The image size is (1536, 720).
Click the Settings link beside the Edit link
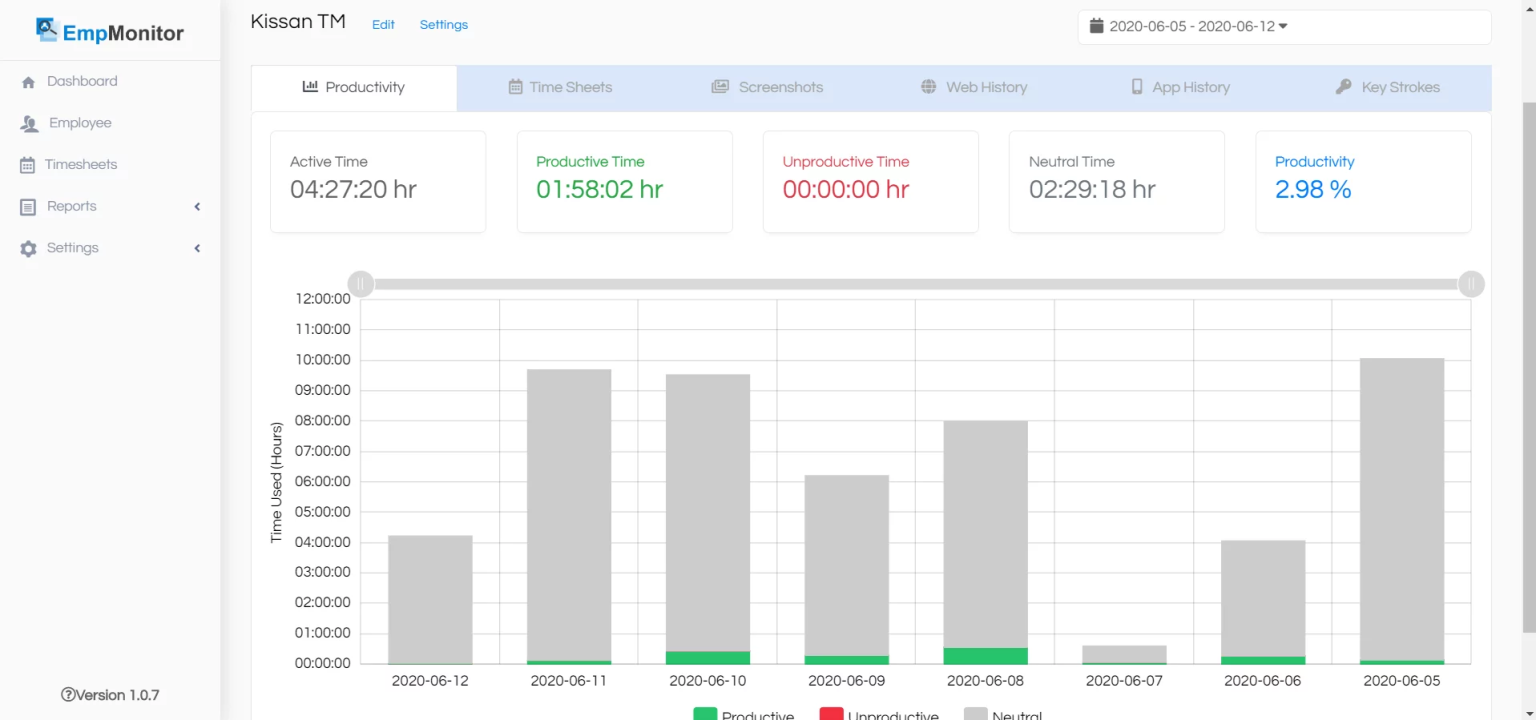[443, 24]
